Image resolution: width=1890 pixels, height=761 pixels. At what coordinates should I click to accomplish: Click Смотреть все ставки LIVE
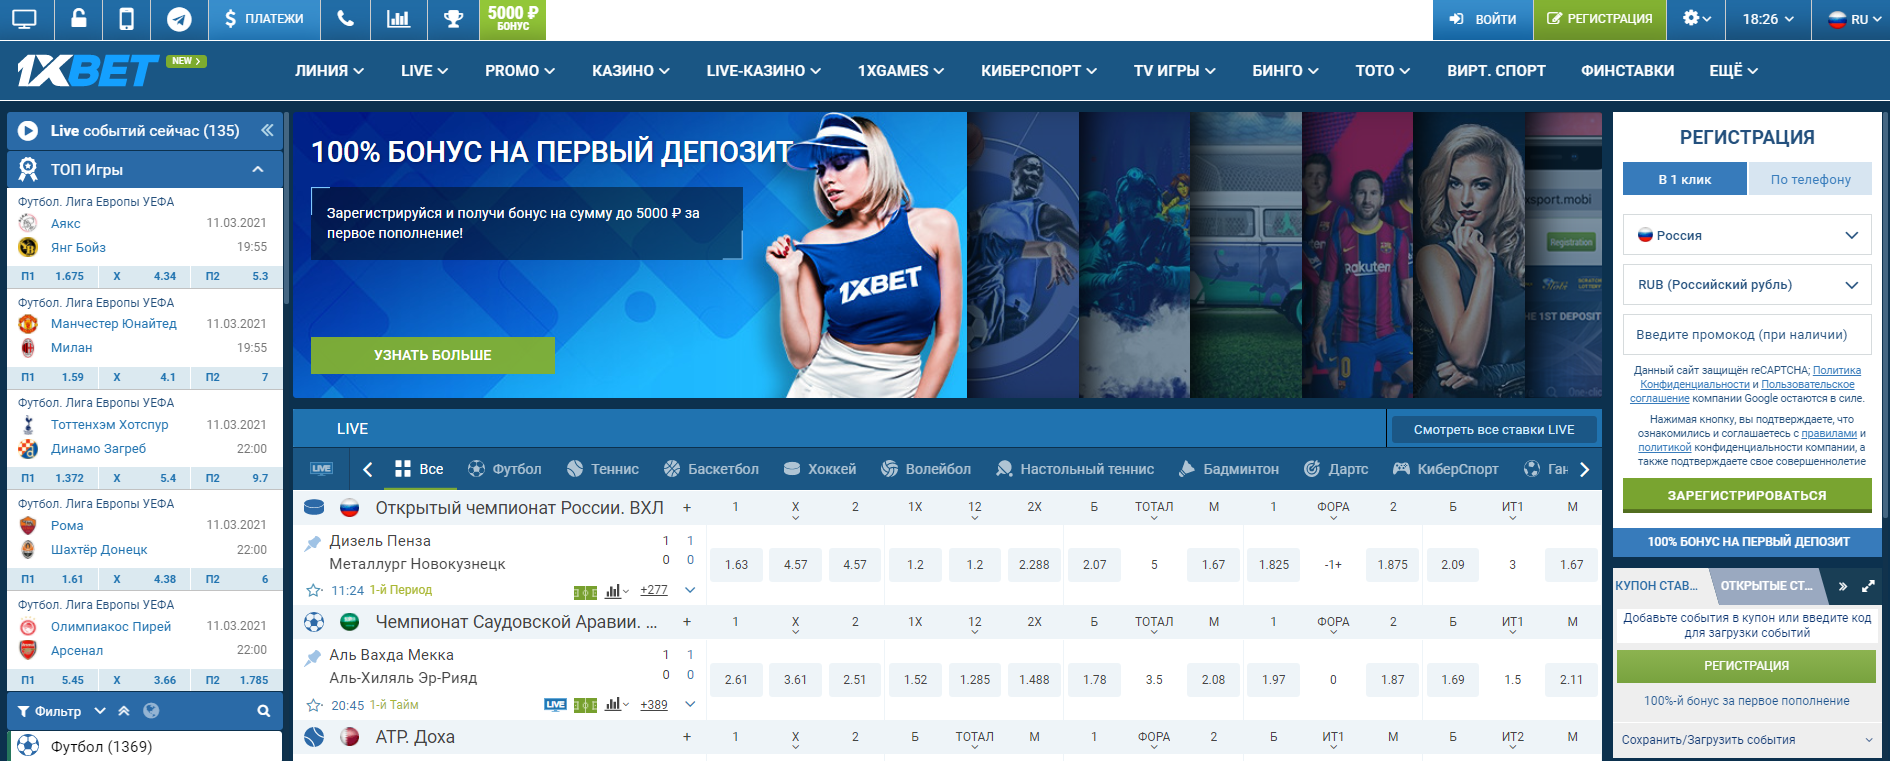pyautogui.click(x=1493, y=430)
